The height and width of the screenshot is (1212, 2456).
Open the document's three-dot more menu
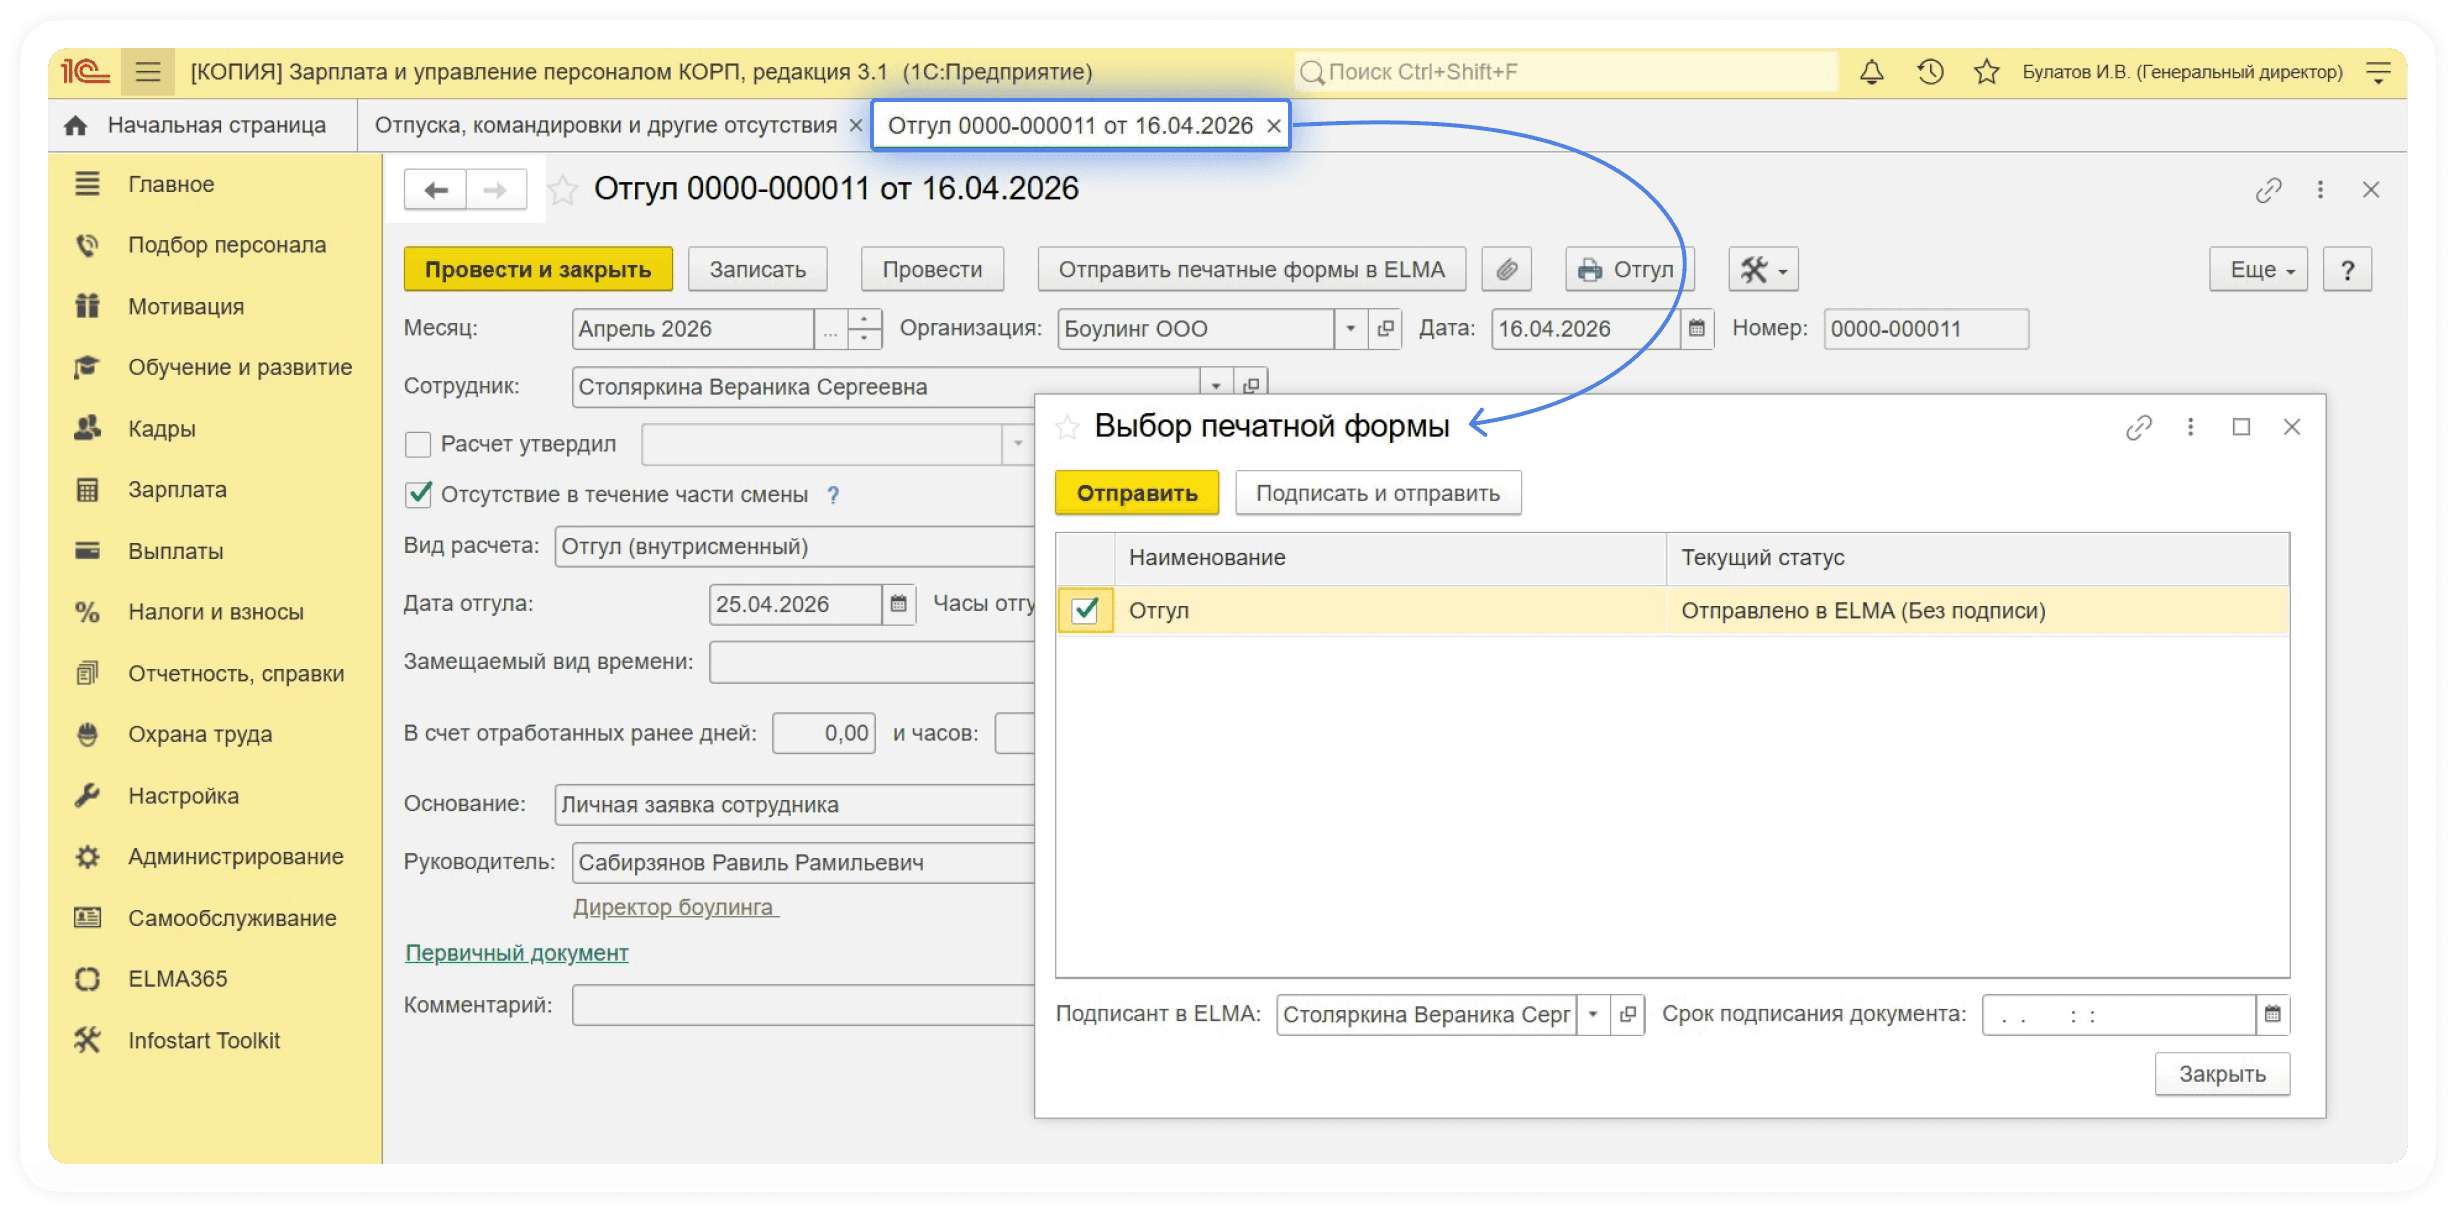click(x=2320, y=190)
